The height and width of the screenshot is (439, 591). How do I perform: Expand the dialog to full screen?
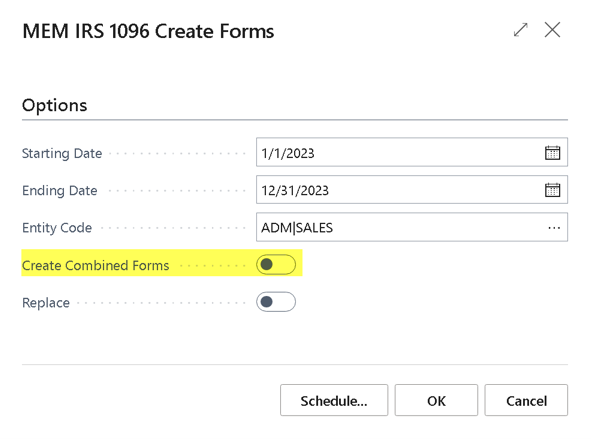(x=521, y=30)
